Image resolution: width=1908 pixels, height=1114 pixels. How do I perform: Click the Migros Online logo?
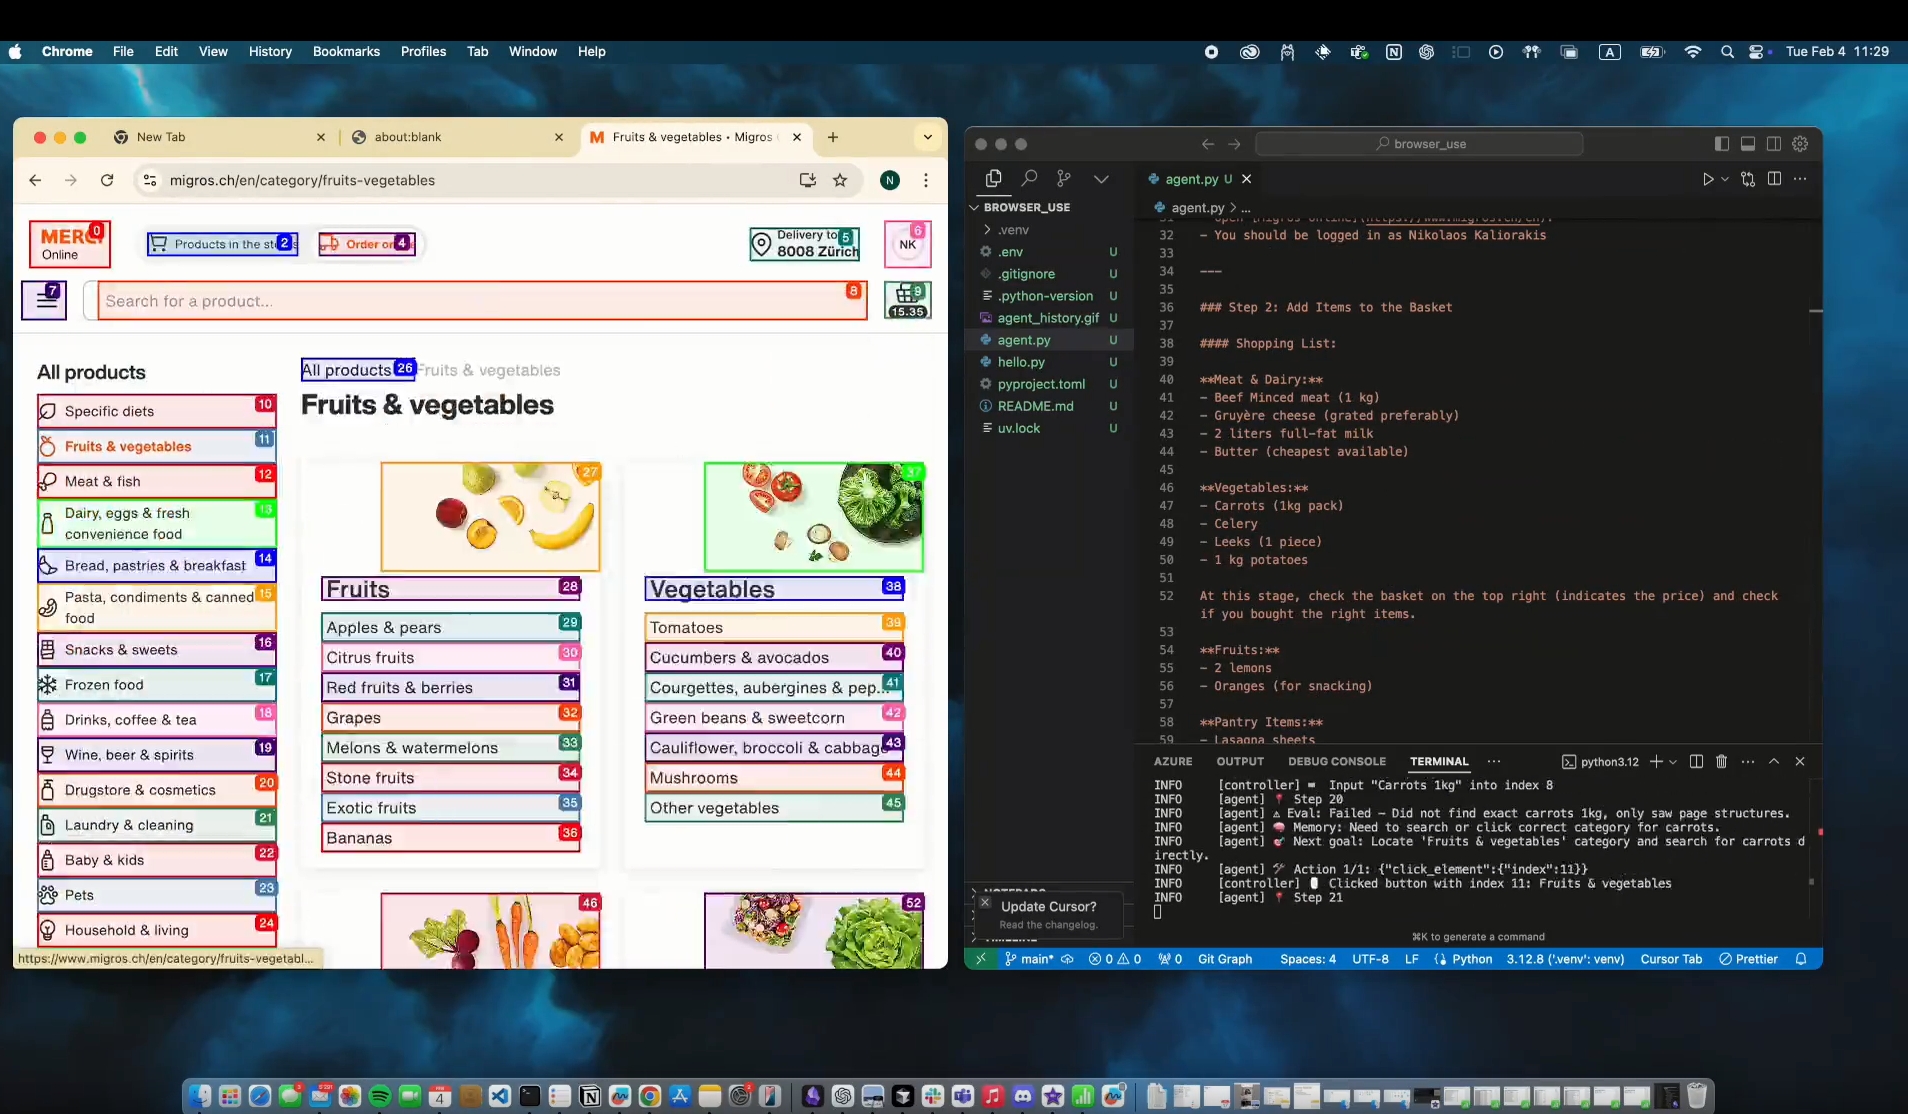69,244
